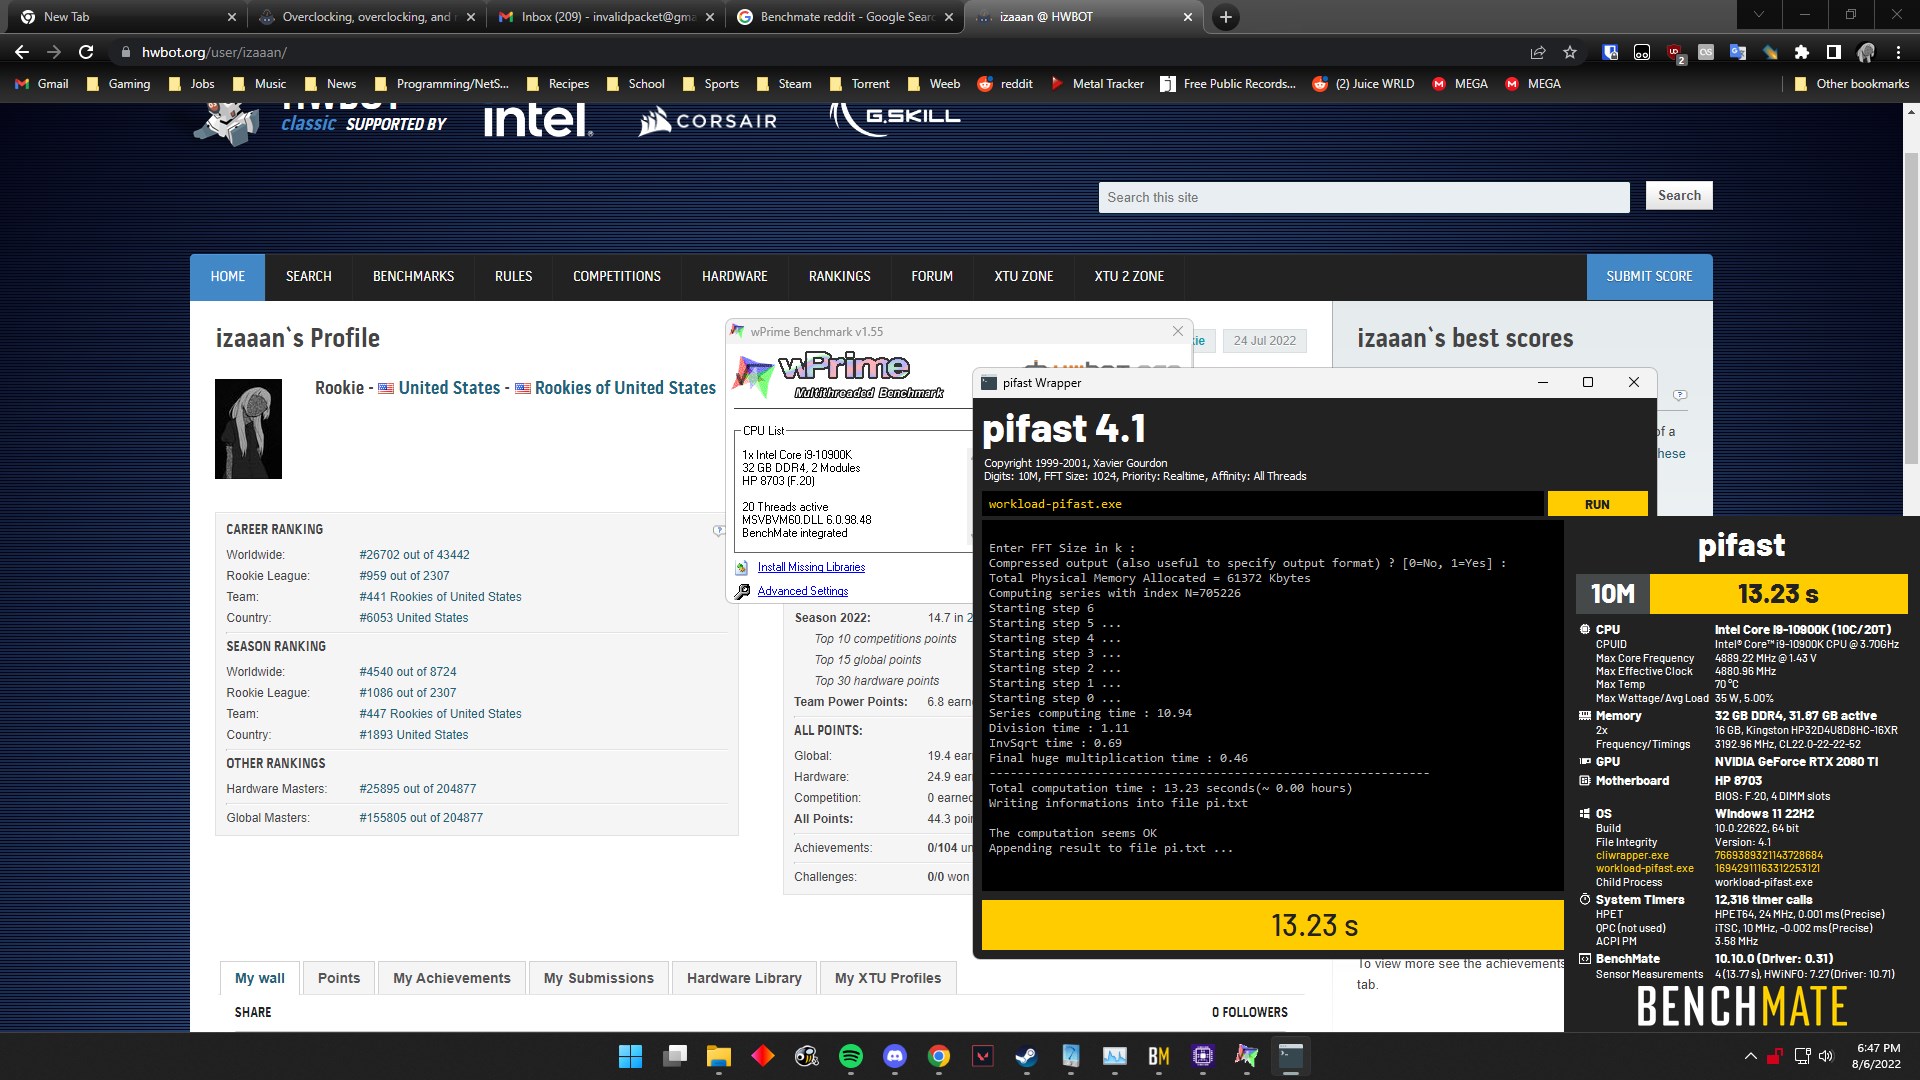Open File Explorer from the taskbar
Screen dimensions: 1920x1080
719,1056
